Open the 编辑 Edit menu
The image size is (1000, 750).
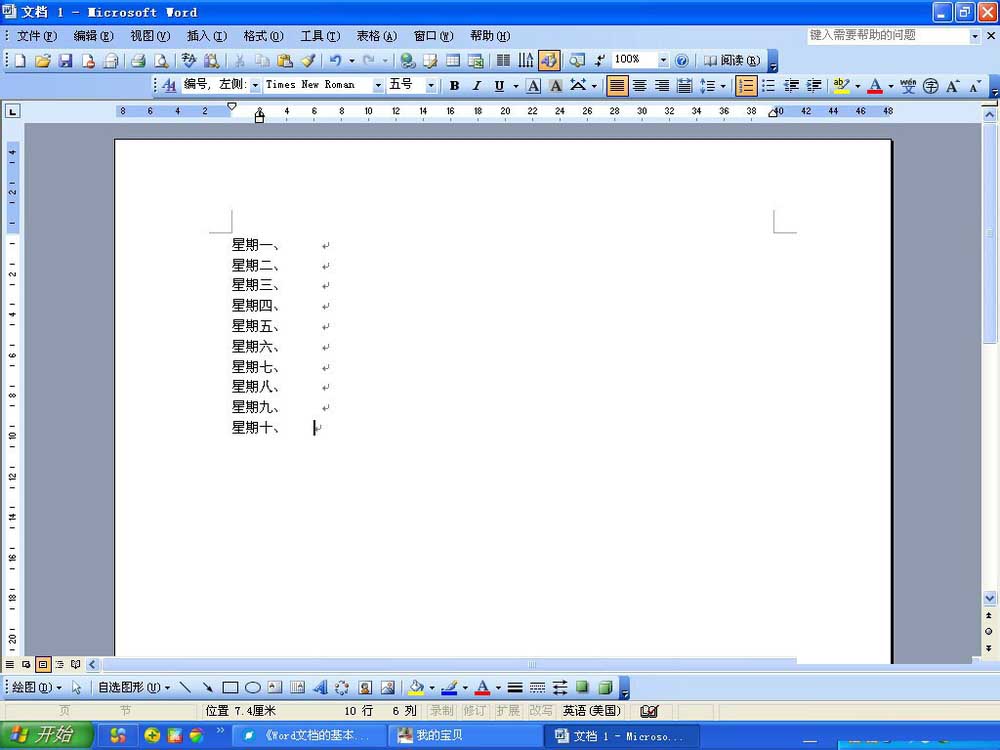point(93,36)
